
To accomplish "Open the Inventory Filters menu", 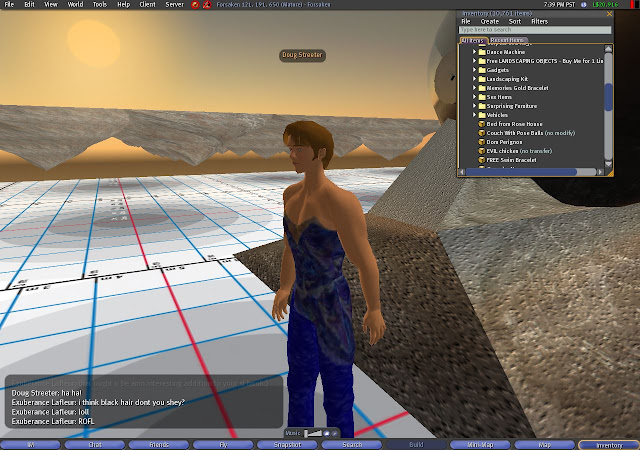I will [540, 21].
